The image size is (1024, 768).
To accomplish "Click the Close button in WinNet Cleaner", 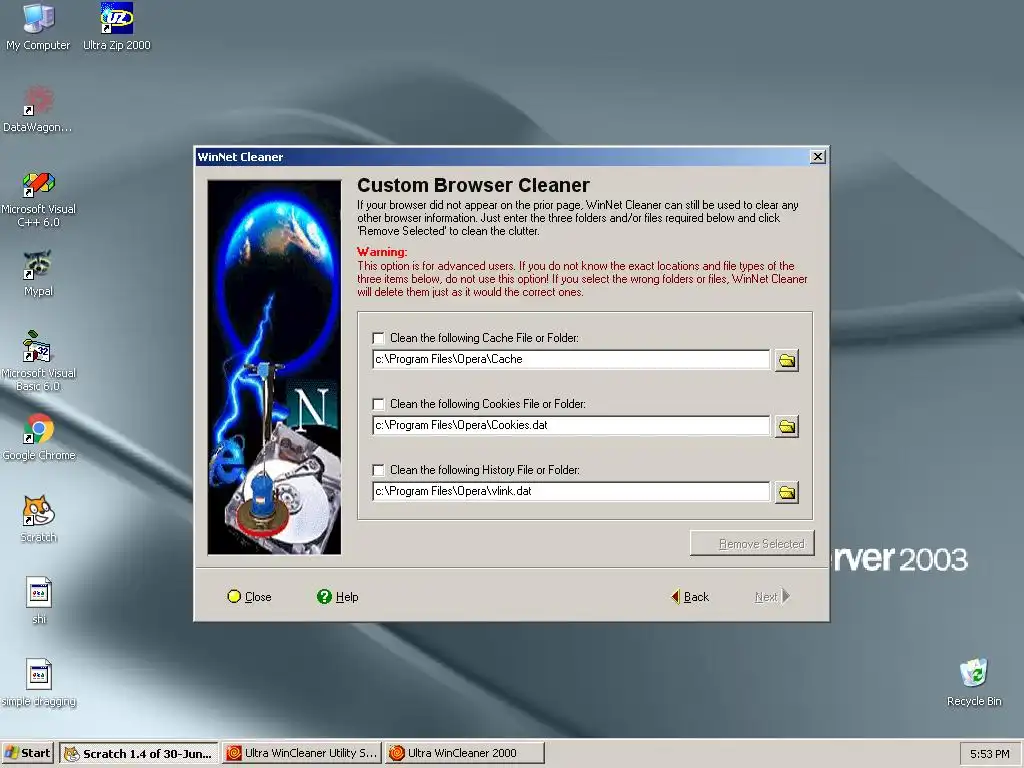I will pyautogui.click(x=249, y=597).
